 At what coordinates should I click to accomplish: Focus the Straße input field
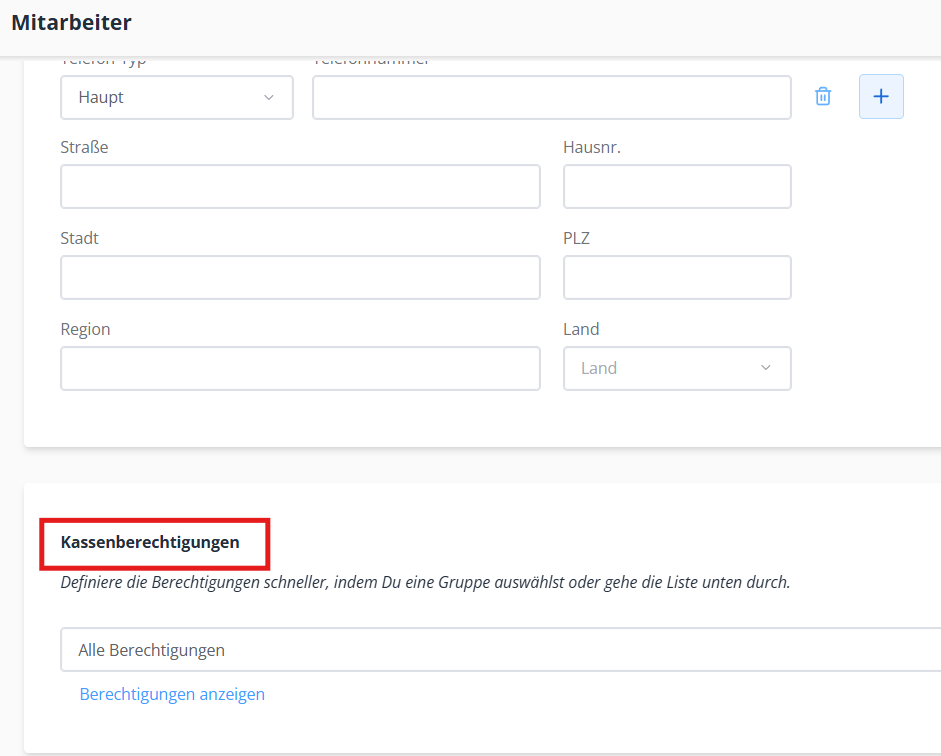(x=300, y=187)
